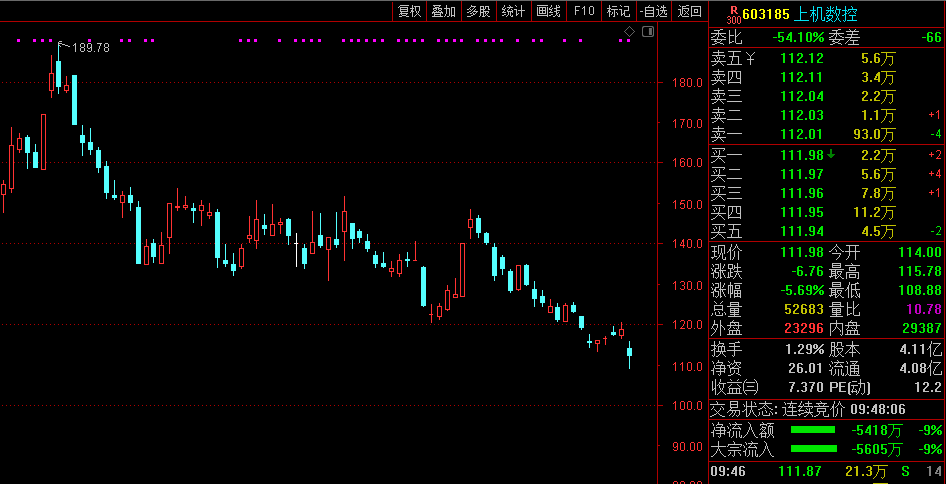Toggle the 收益(三) quarter indicator

[734, 387]
